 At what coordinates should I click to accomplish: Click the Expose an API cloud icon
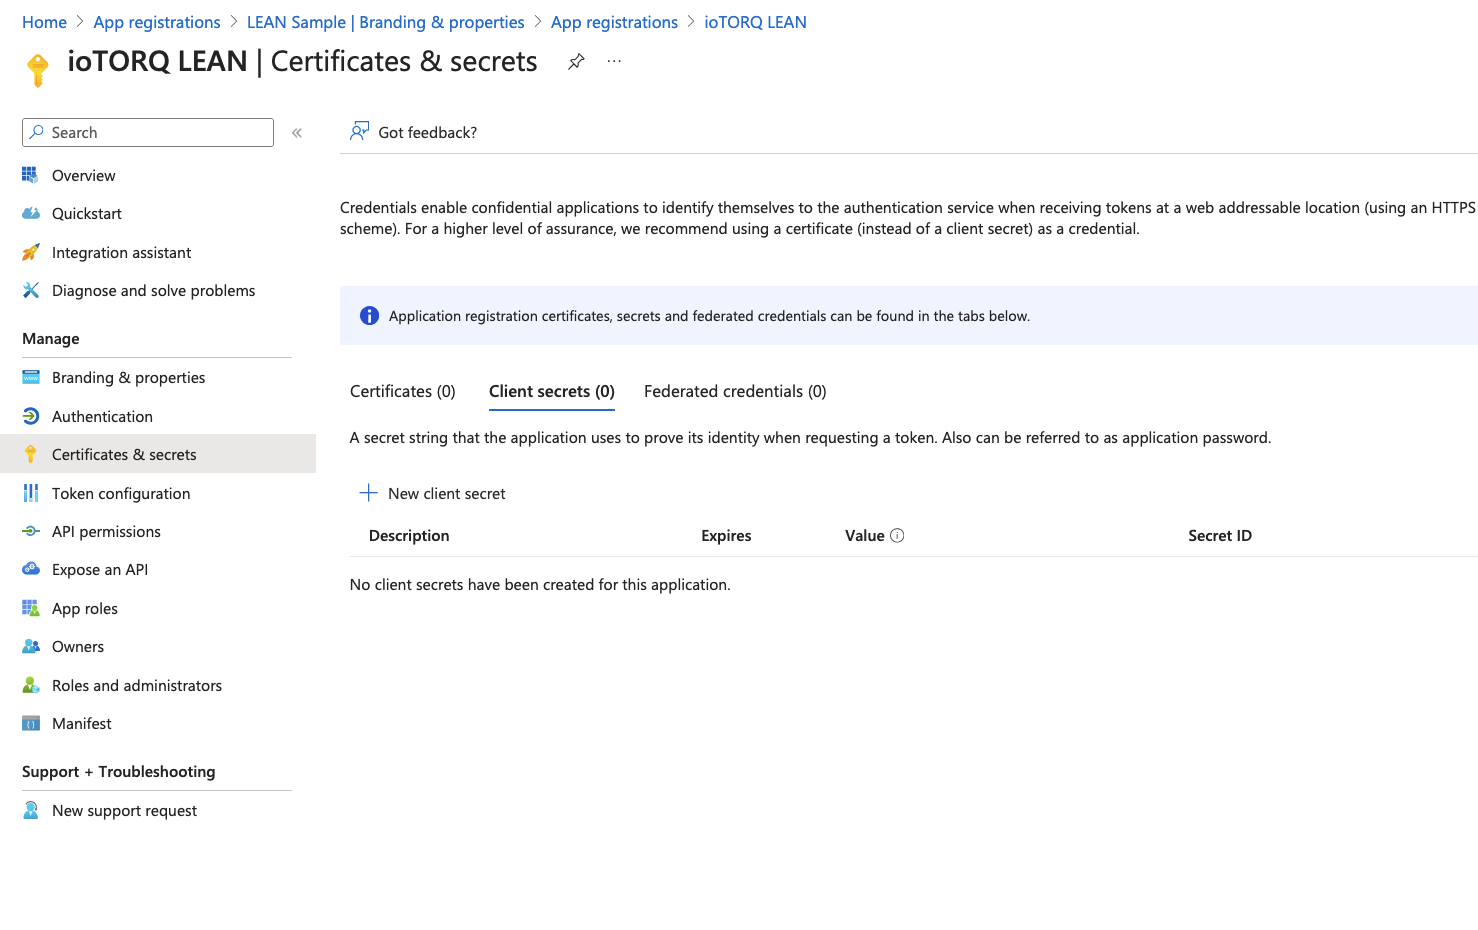click(31, 569)
